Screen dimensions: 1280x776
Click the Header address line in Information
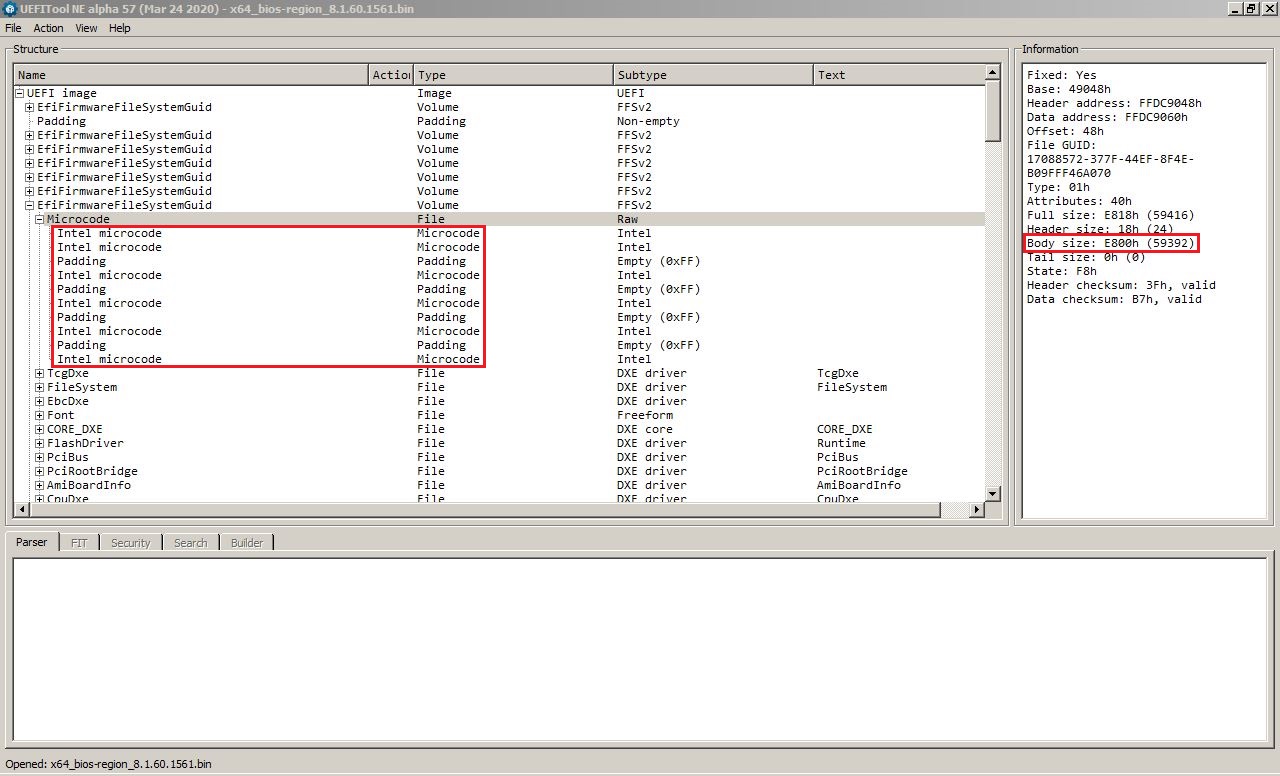[1114, 103]
